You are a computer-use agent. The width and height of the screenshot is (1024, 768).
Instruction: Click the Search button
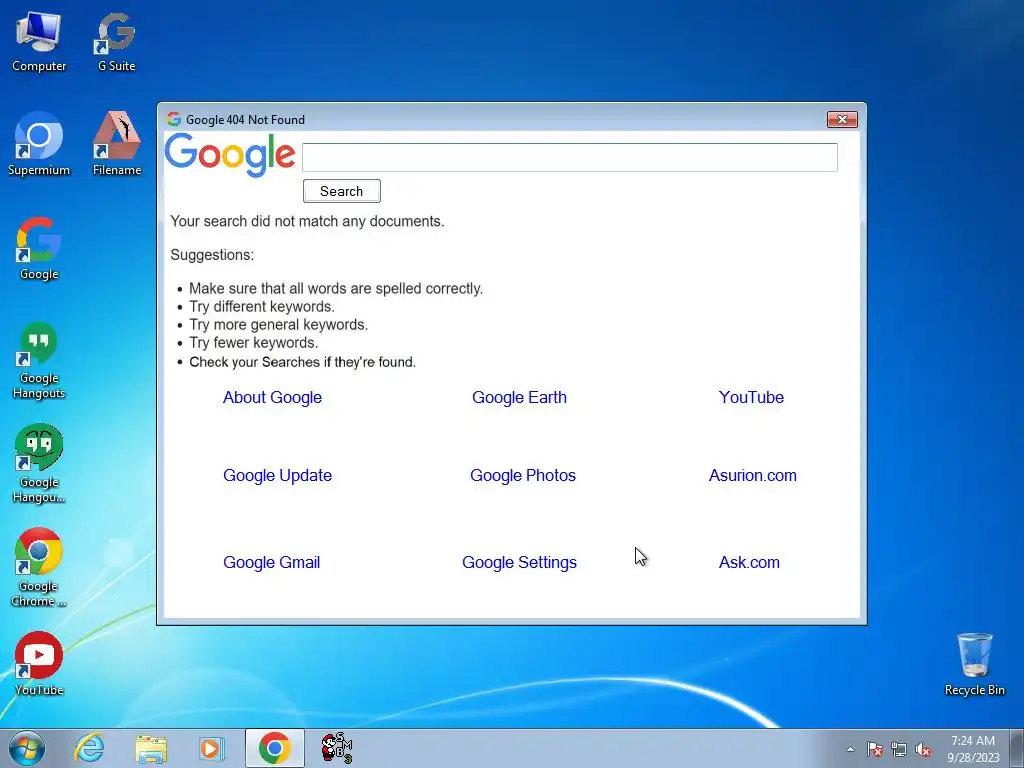(342, 191)
